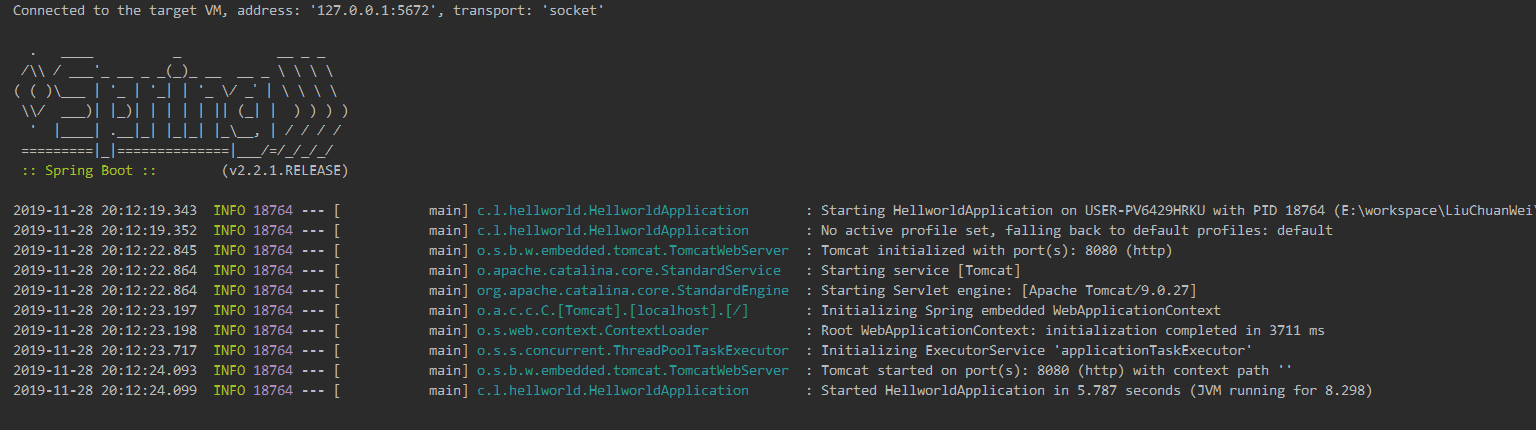Click the 'o.s.web.context.ContextLoader' logger name
Viewport: 1536px width, 430px height.
point(592,331)
